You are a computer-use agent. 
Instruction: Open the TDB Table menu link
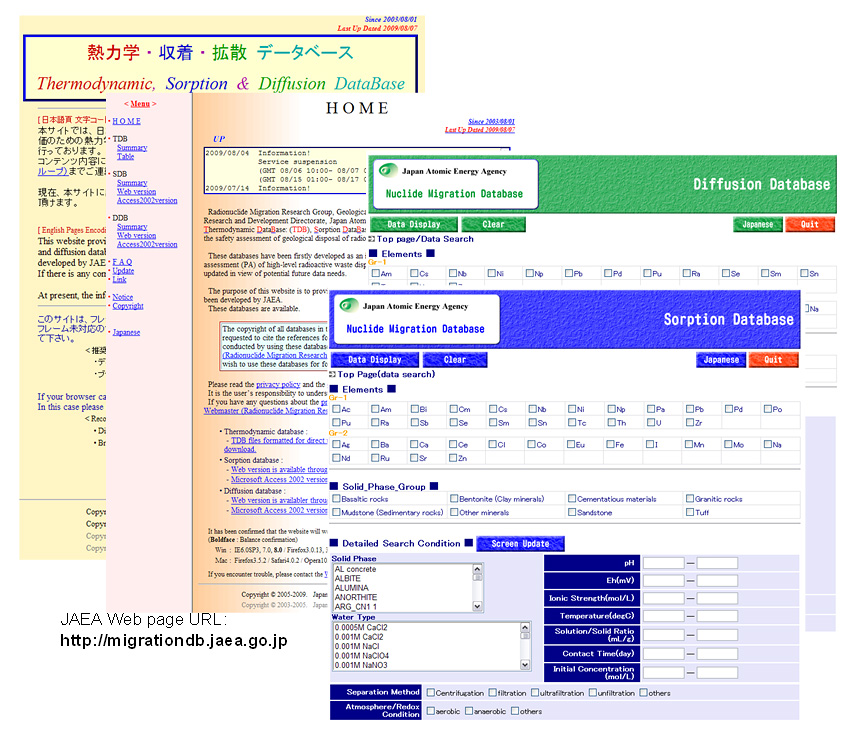pyautogui.click(x=125, y=156)
